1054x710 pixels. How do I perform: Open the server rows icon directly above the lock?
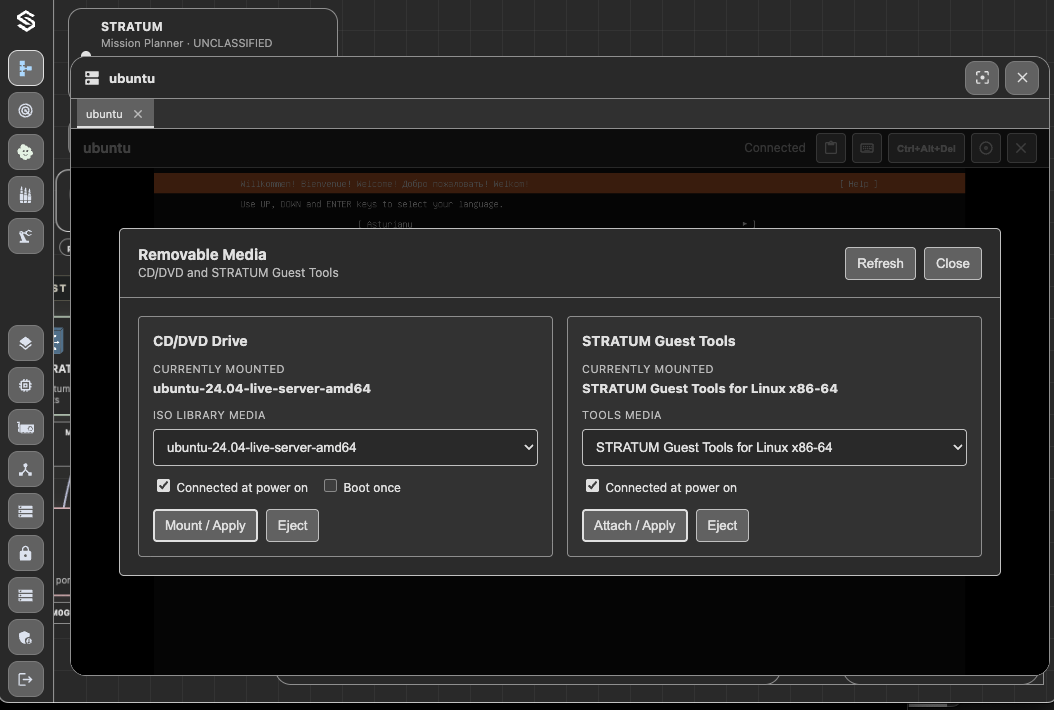click(26, 512)
